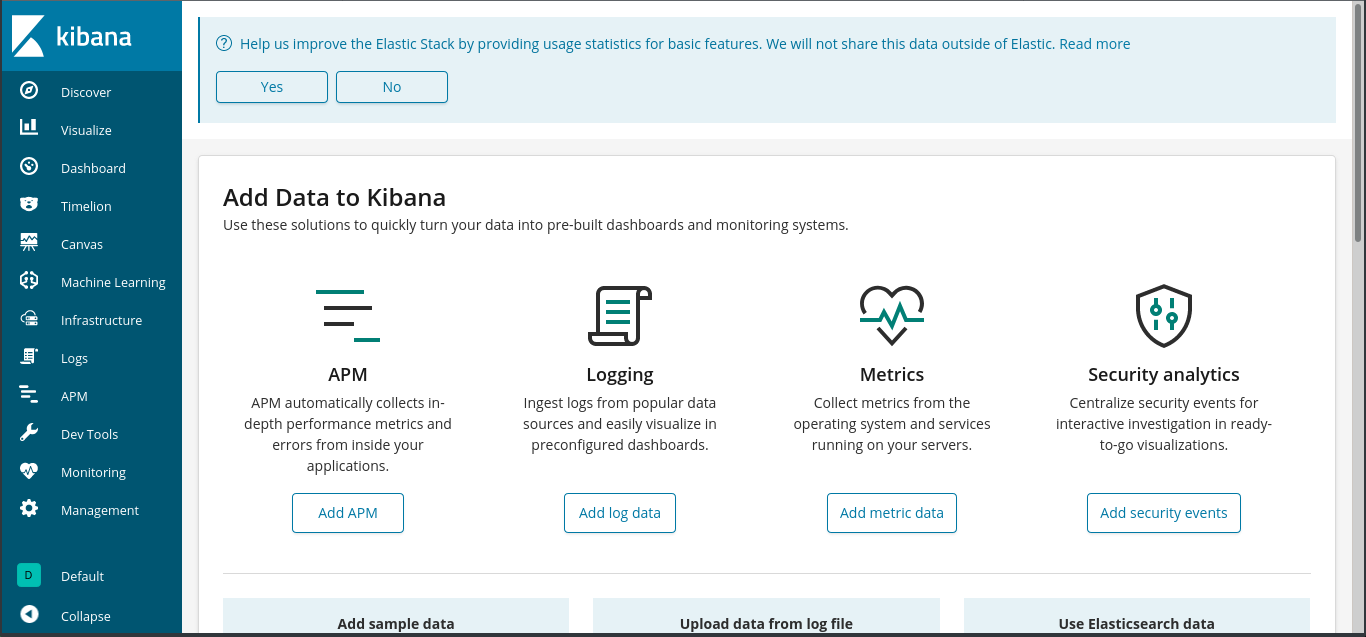Click the Canvas easel icon

click(29, 243)
